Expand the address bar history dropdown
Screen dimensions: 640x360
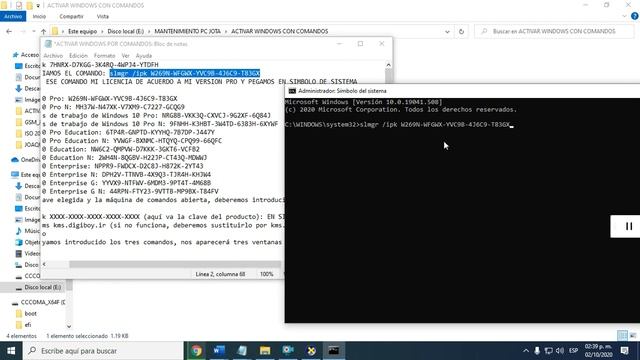click(447, 31)
